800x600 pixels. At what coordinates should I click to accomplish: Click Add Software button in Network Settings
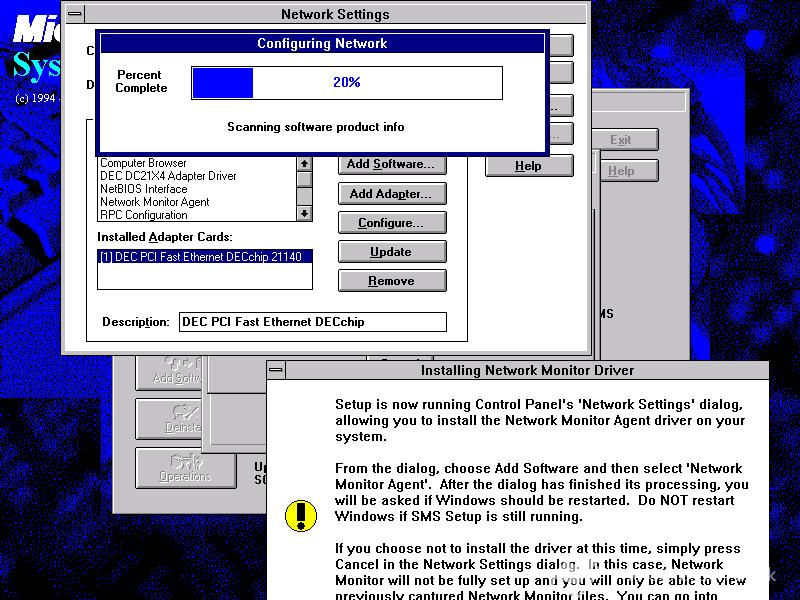point(392,165)
